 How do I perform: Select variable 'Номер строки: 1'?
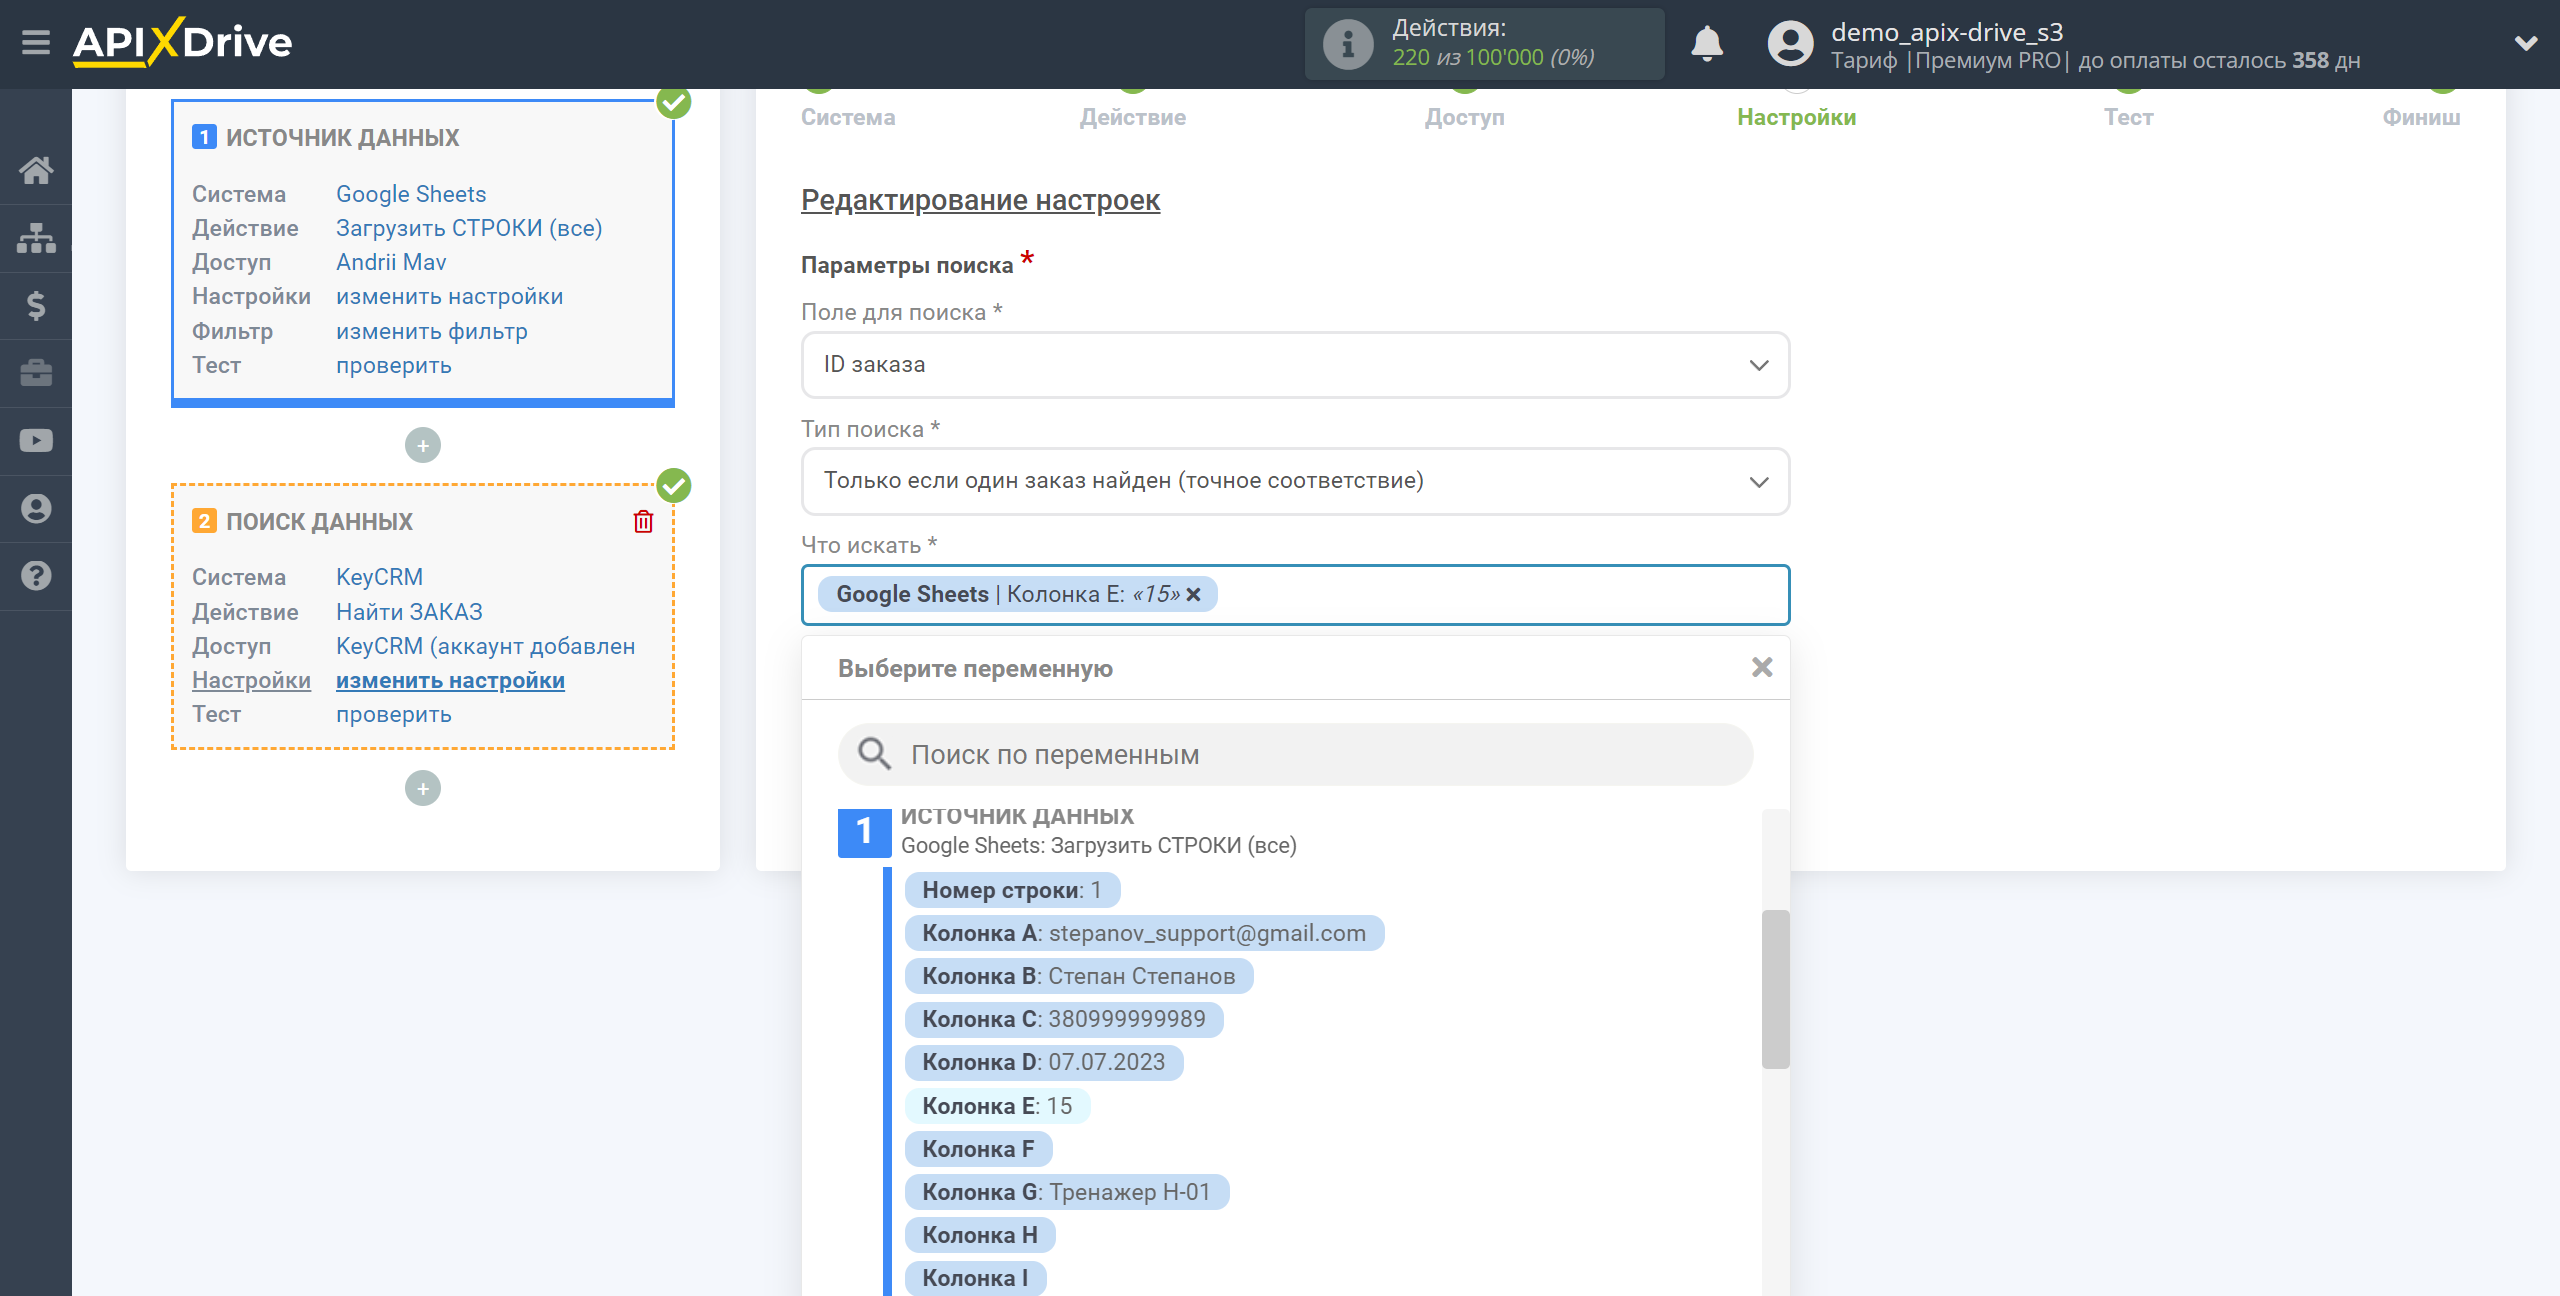coord(1012,890)
